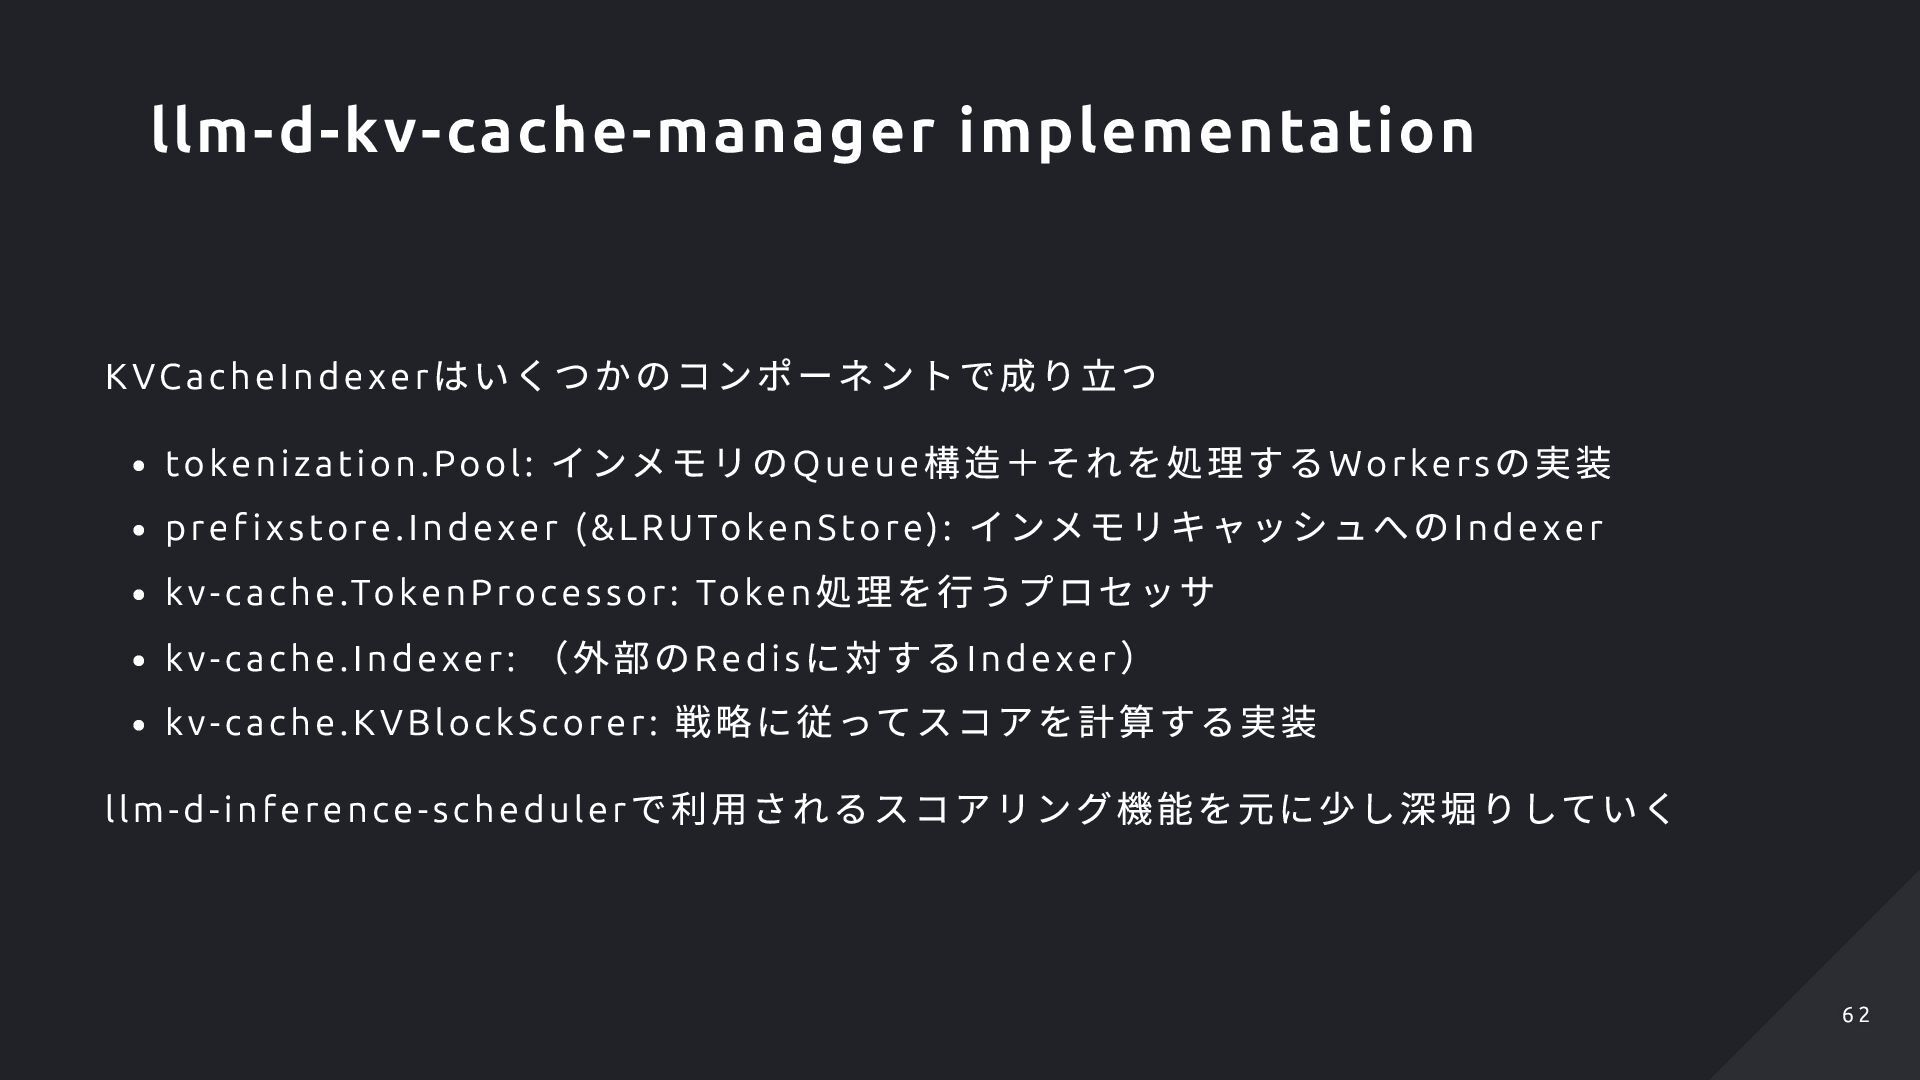Click the slide title 'llm-d-kv-cache-manager implementation'
Image resolution: width=1920 pixels, height=1080 pixels.
(x=813, y=131)
